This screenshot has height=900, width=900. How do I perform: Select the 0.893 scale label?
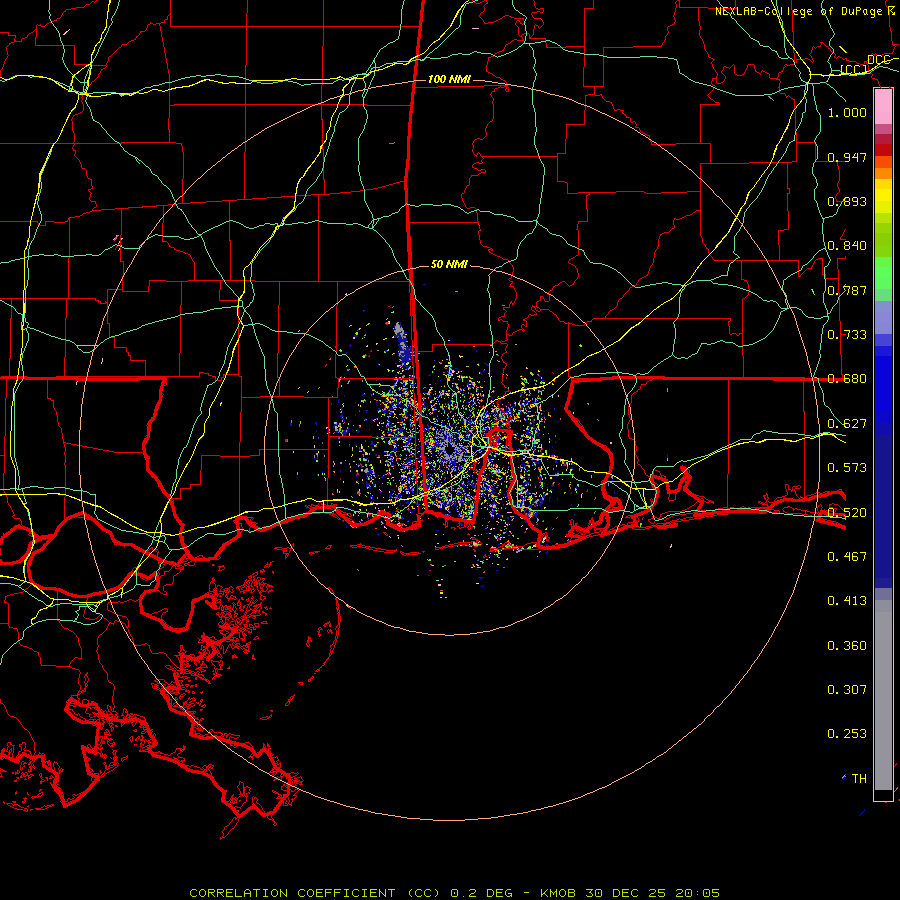[847, 201]
